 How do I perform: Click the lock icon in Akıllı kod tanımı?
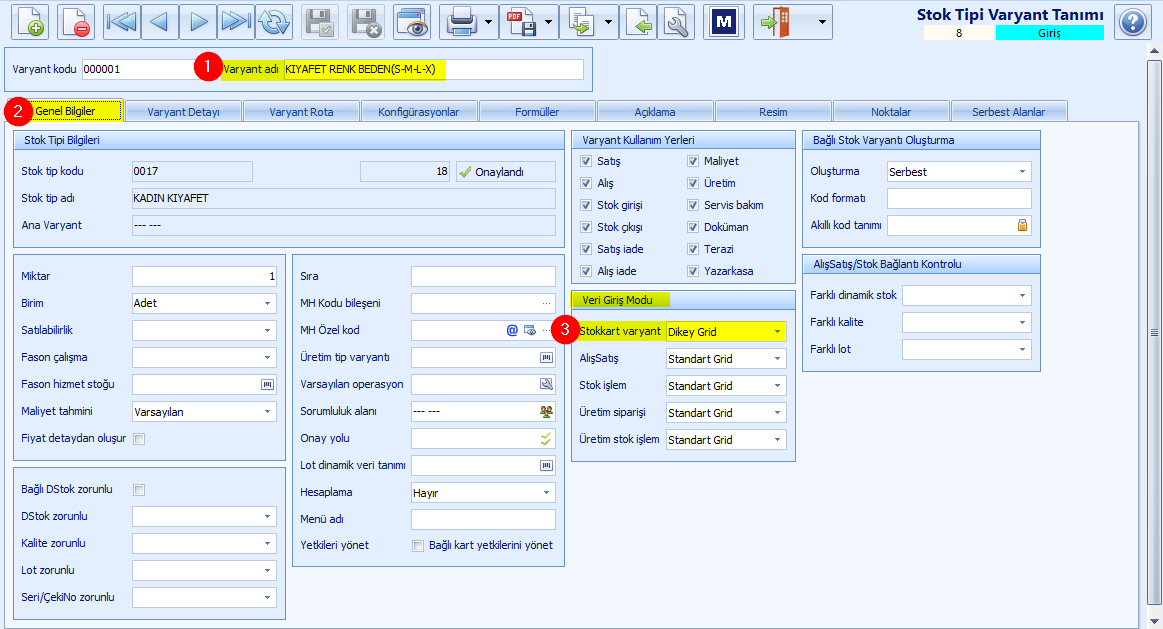click(x=1022, y=225)
